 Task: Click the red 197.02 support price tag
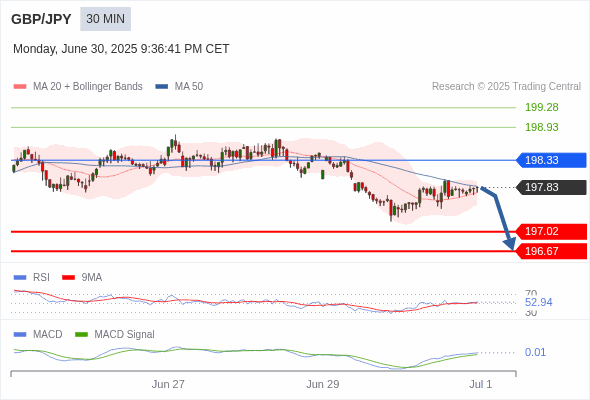[551, 231]
